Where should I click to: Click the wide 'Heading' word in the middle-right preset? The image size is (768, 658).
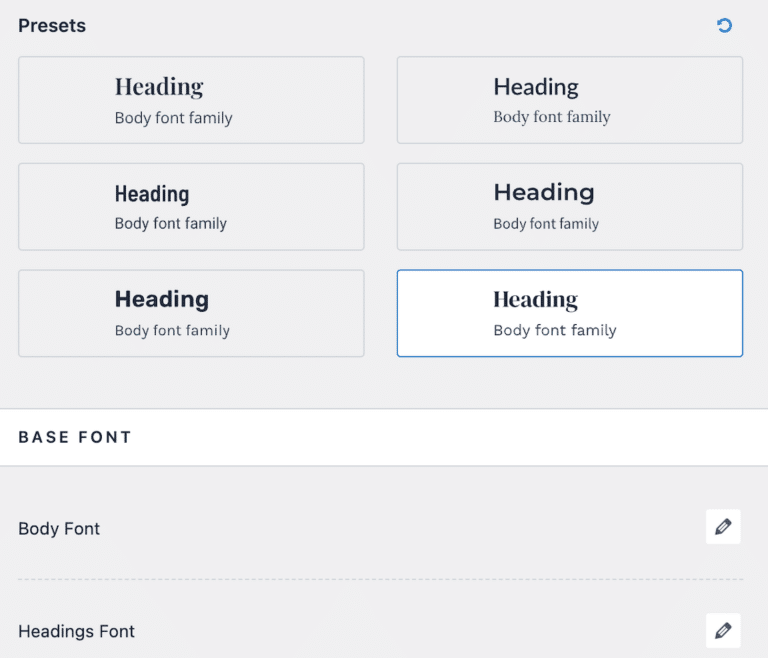544,193
